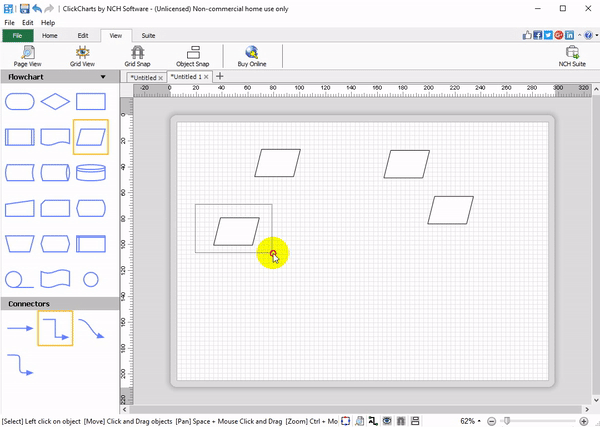
Task: Select the card shape with clipped corner
Action: coord(55,208)
